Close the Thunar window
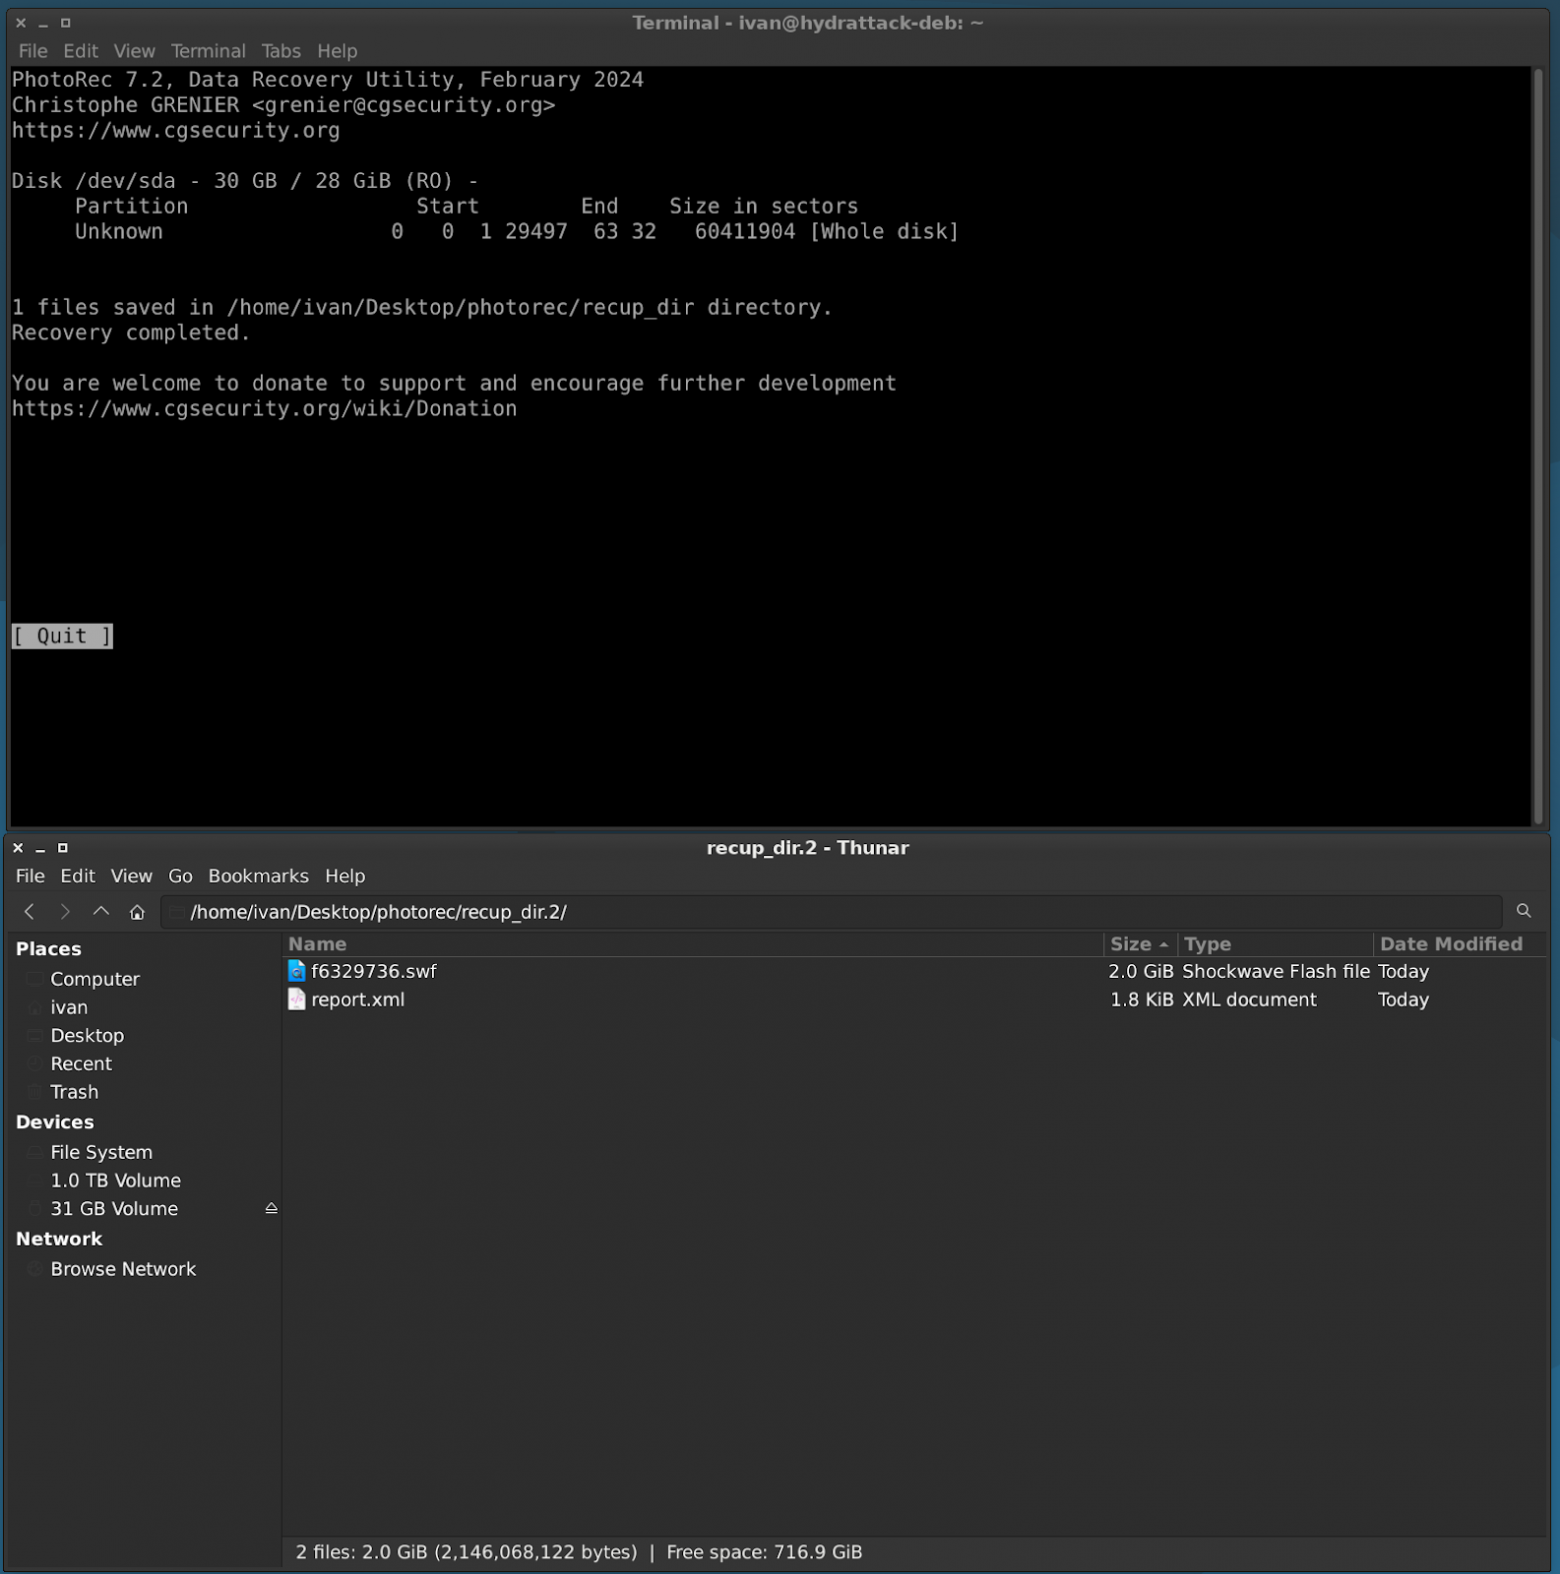Screen dimensions: 1560x1574 [18, 848]
